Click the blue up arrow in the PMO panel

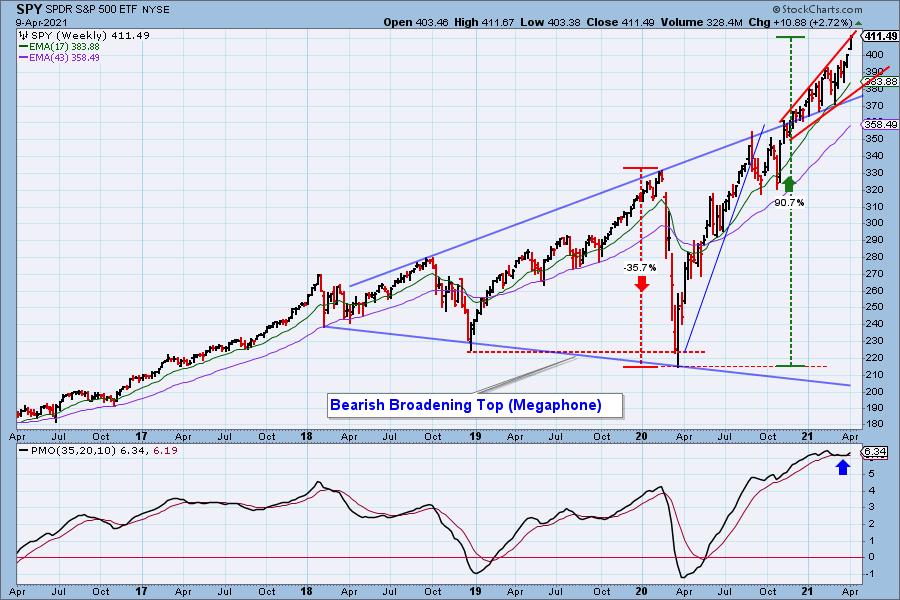tap(843, 467)
